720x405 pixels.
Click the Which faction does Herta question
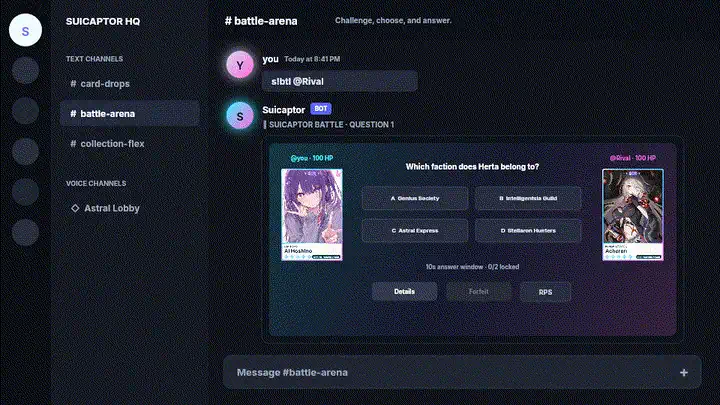(x=472, y=167)
